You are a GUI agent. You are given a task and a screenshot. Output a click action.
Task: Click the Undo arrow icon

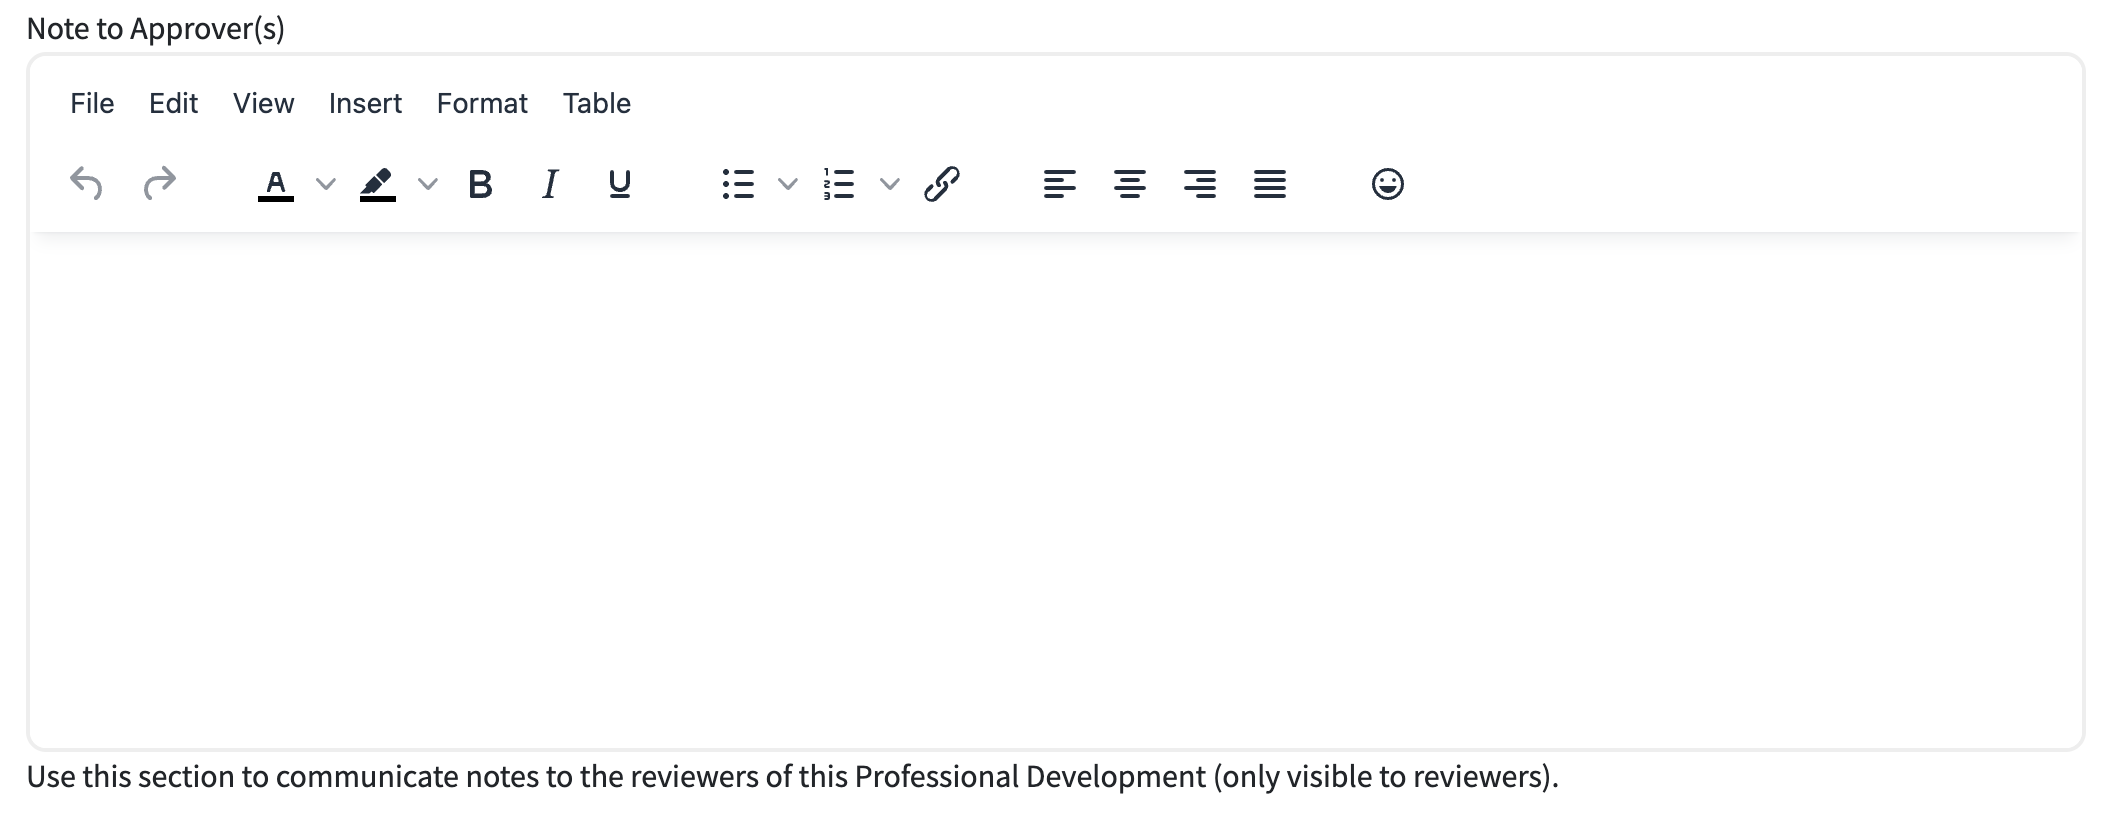86,184
